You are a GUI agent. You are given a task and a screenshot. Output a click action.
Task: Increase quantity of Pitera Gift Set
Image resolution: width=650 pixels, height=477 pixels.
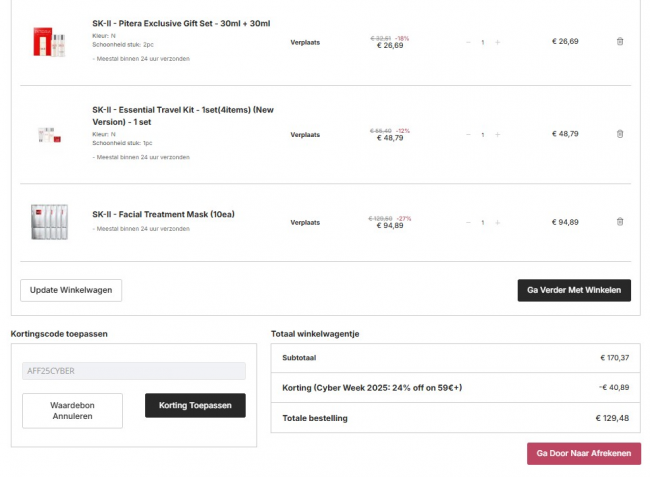497,42
